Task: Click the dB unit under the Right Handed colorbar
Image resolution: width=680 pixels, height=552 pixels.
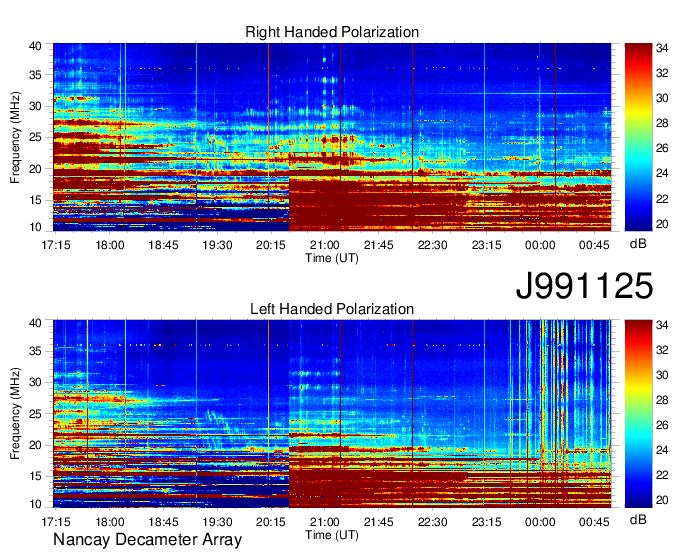Action: click(638, 244)
